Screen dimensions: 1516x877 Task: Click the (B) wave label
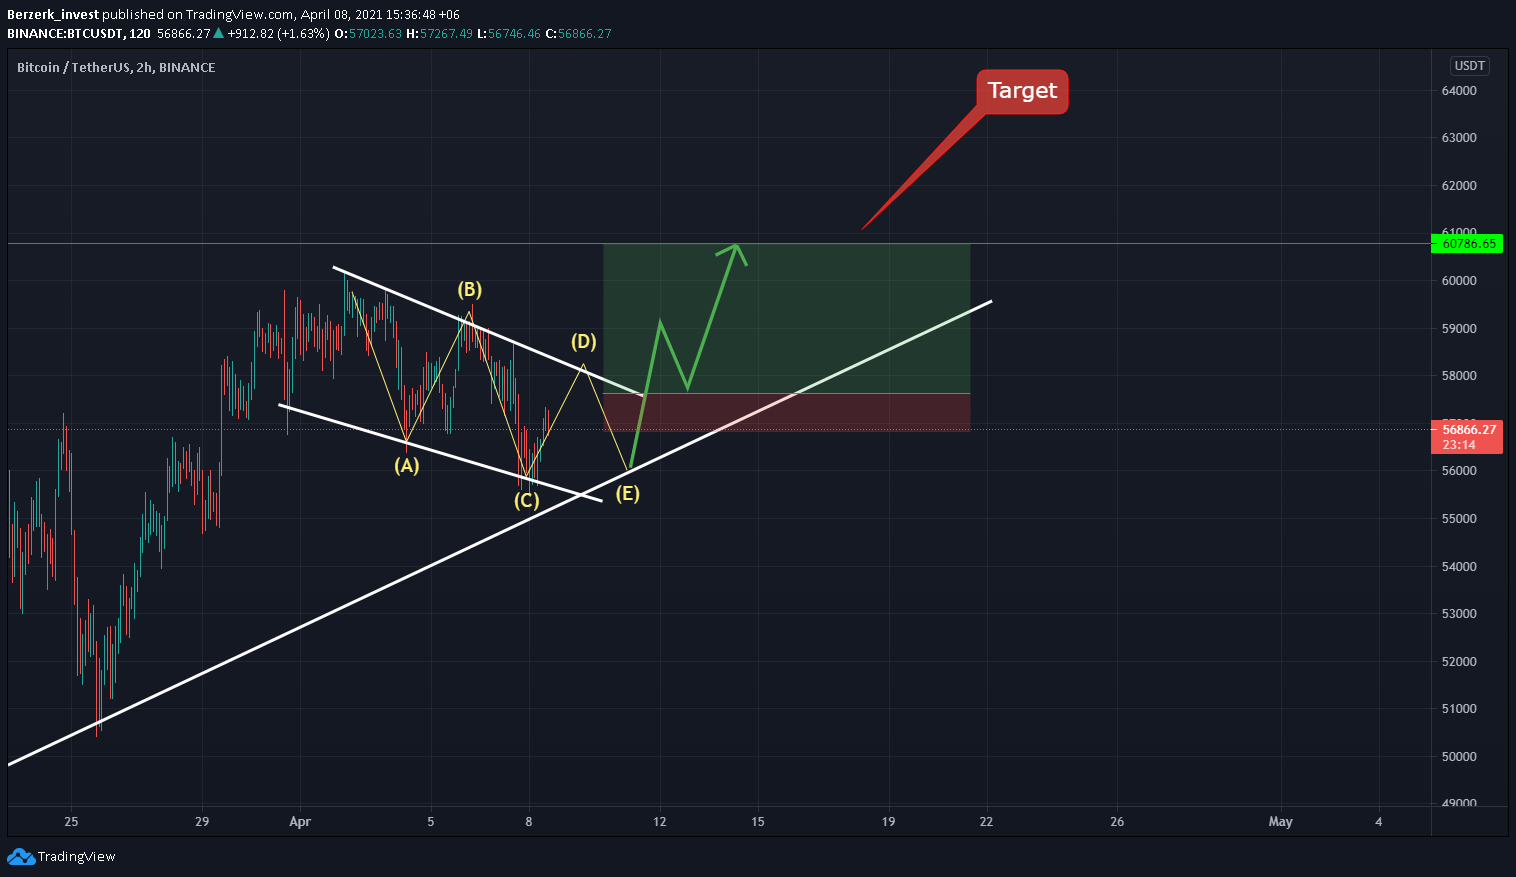pyautogui.click(x=470, y=289)
